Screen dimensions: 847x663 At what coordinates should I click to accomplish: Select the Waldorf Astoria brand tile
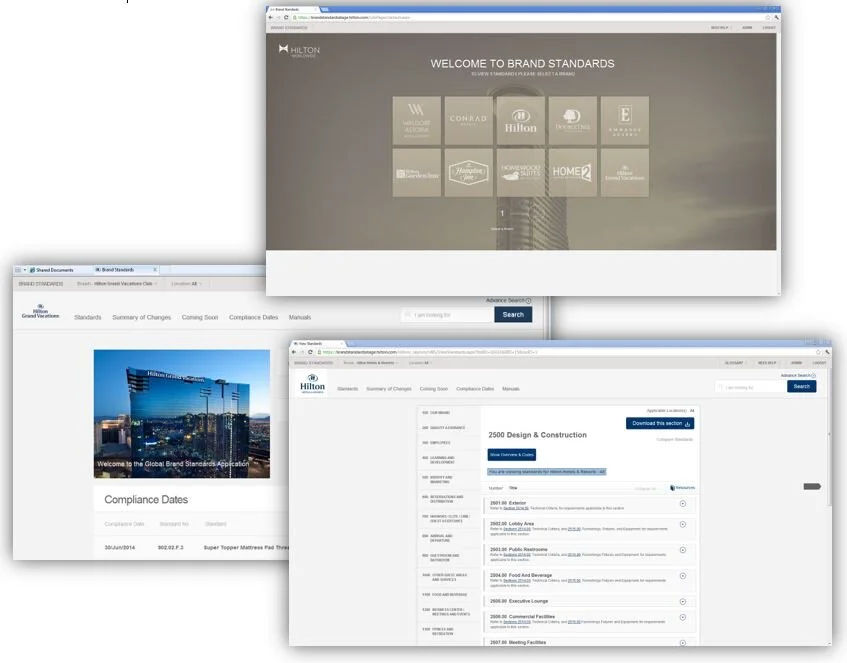coord(416,120)
